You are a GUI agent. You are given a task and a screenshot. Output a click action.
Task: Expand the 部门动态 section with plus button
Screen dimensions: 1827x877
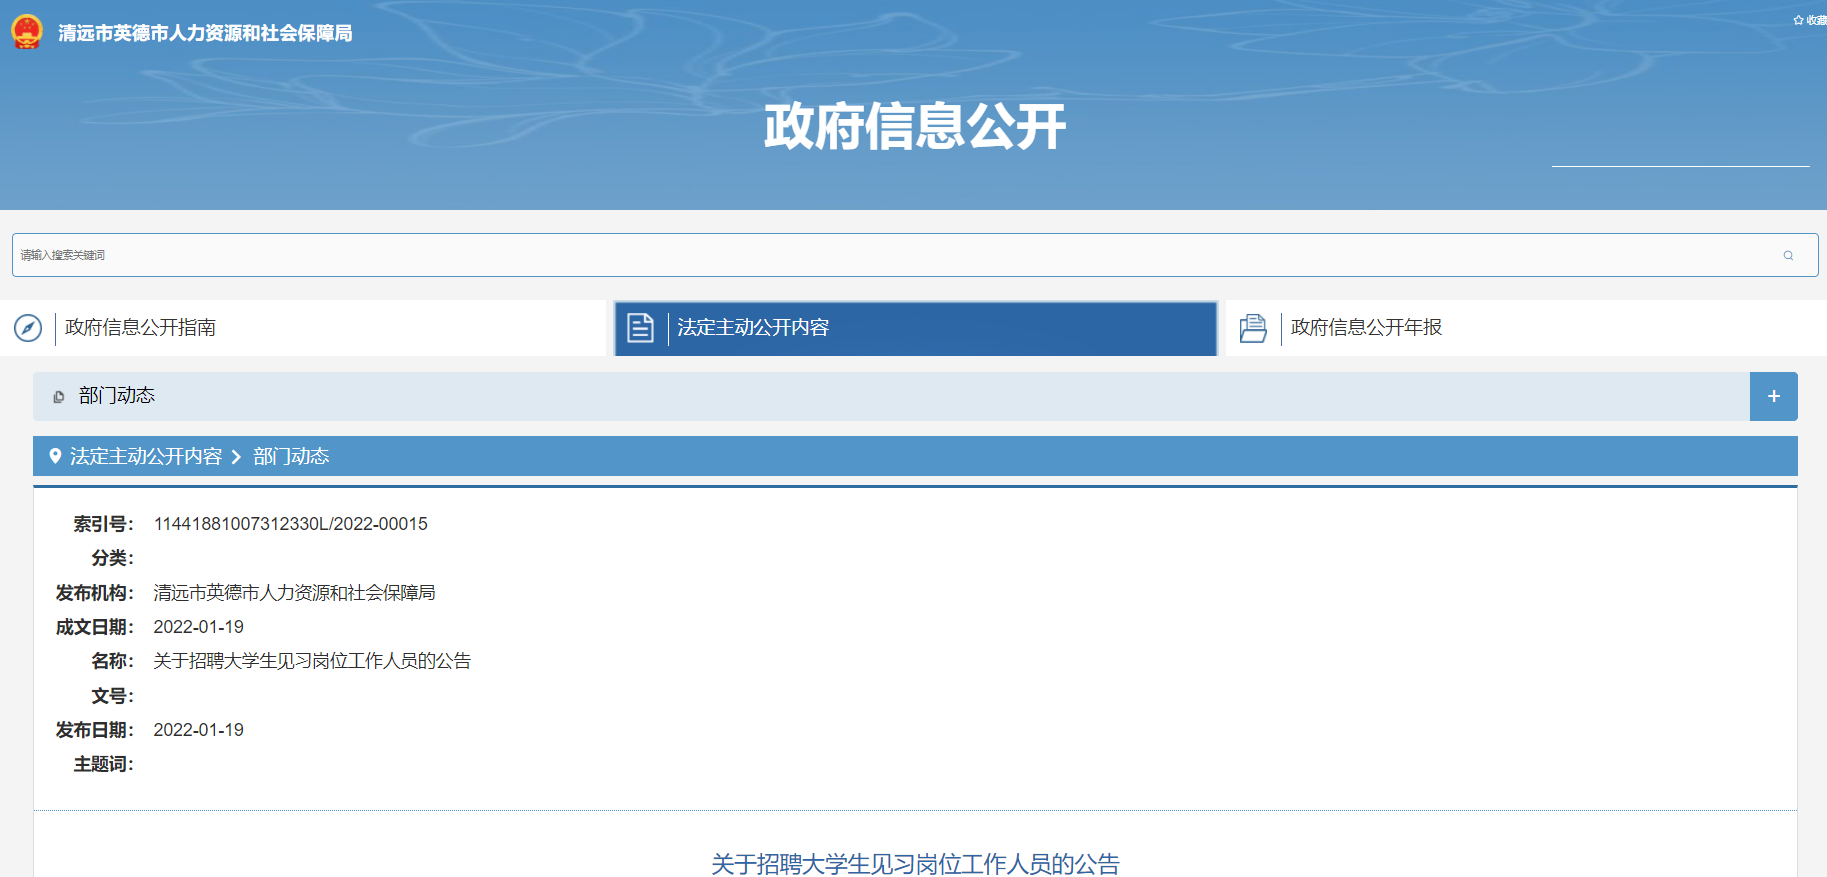click(x=1773, y=396)
